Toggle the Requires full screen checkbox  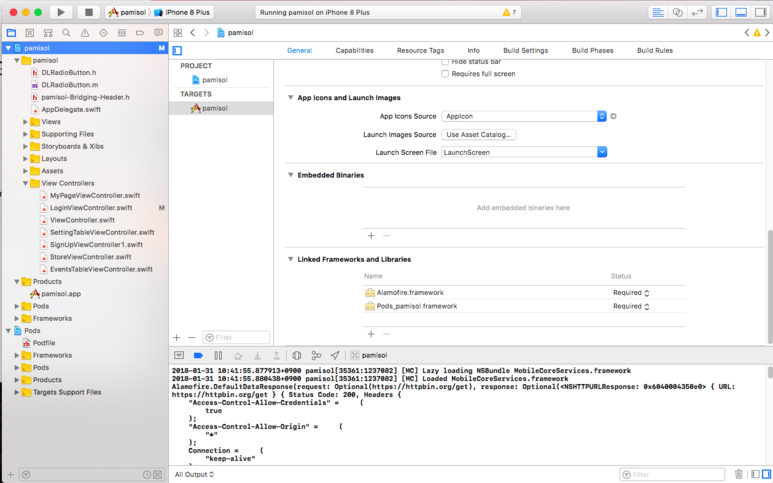[x=445, y=74]
